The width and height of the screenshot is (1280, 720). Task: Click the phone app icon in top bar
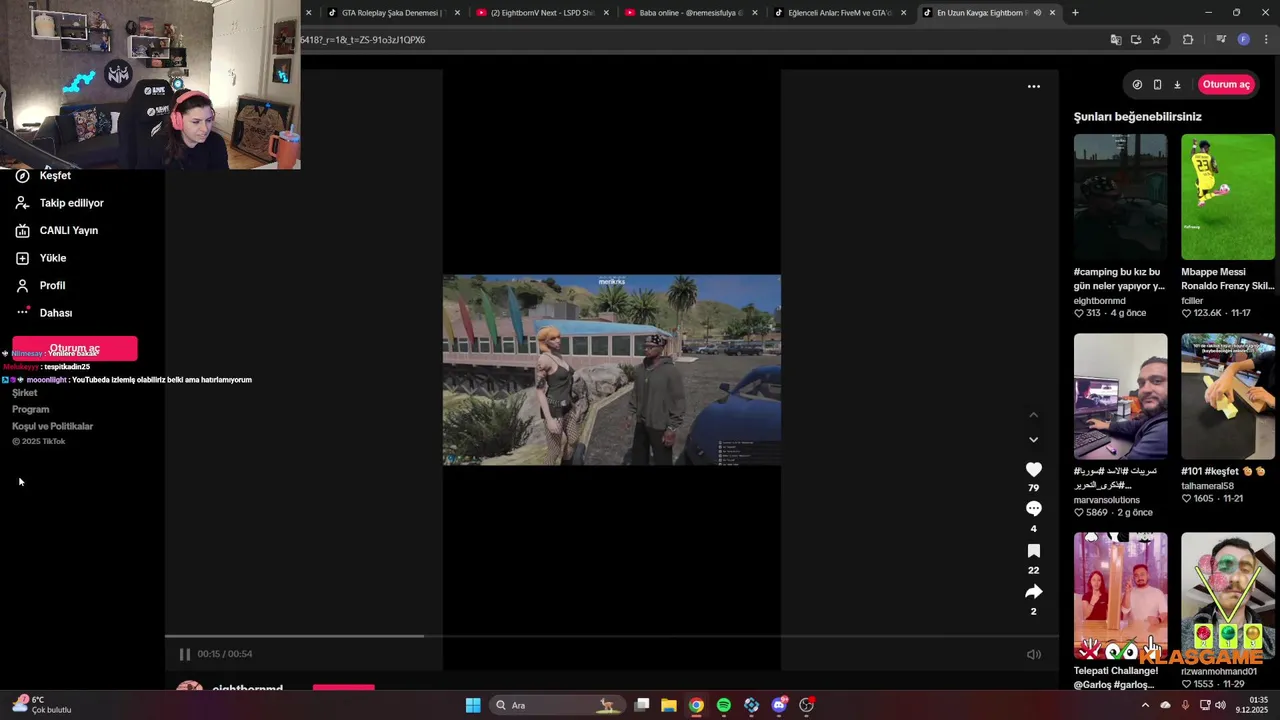click(1157, 85)
